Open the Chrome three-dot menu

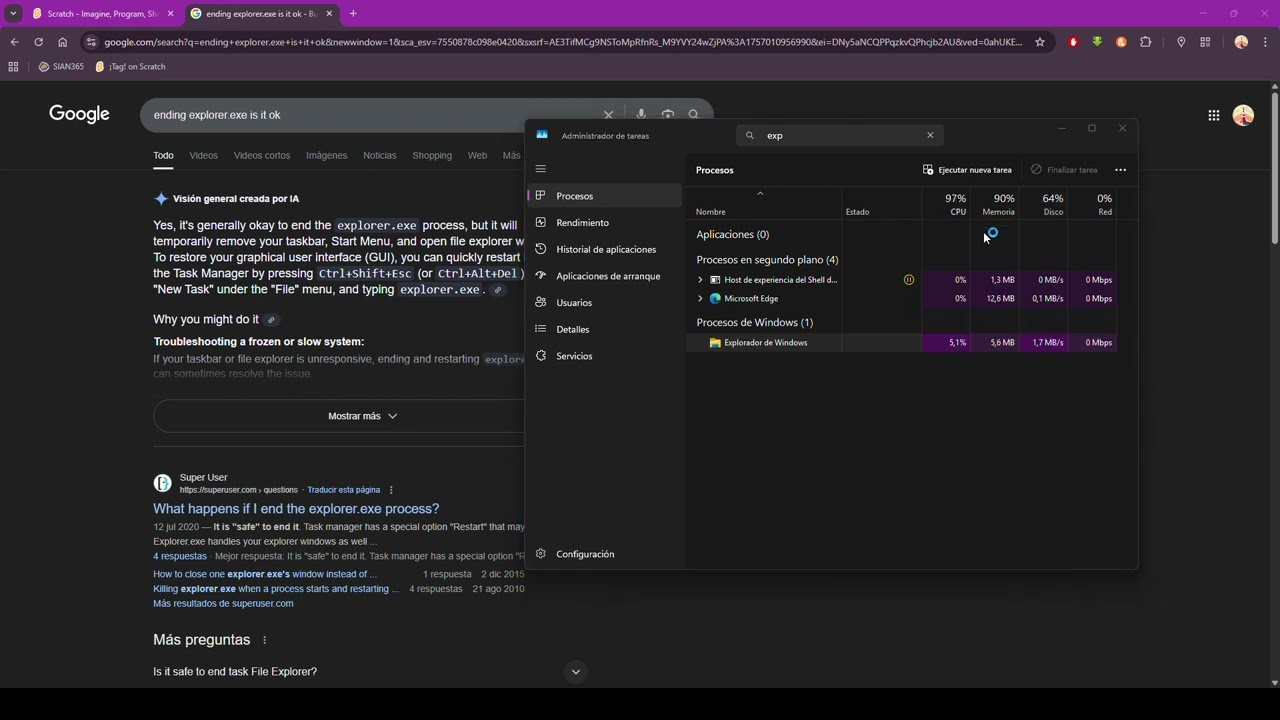(1265, 42)
